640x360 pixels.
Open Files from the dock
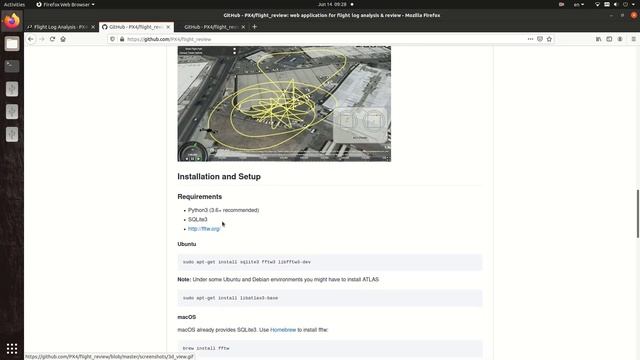(x=12, y=44)
